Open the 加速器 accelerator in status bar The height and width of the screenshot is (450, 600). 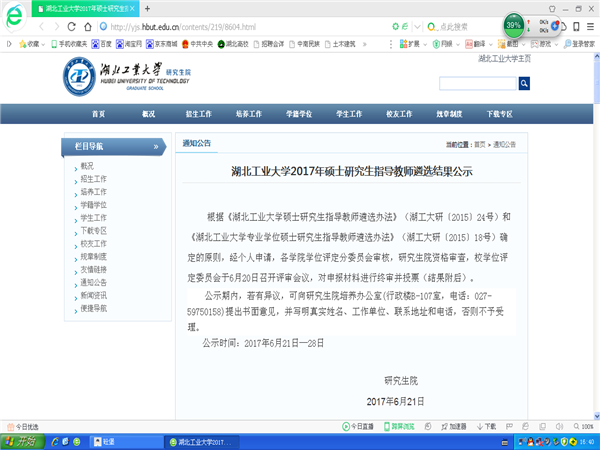454,426
